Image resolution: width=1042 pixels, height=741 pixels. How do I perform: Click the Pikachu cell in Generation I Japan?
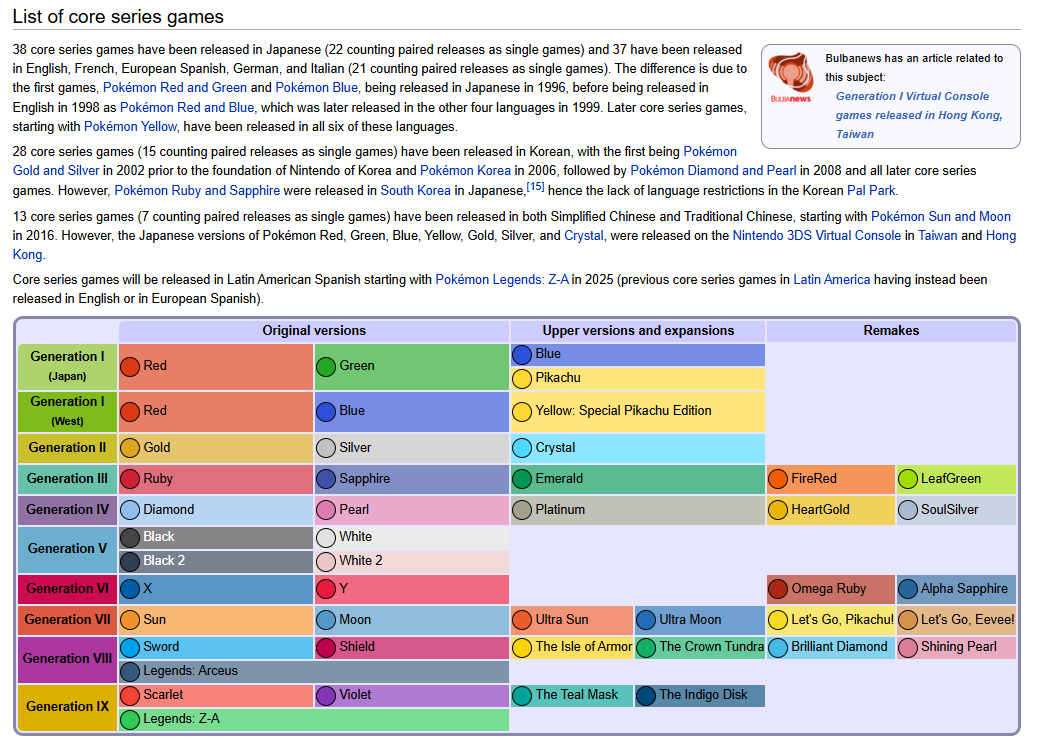pos(638,379)
